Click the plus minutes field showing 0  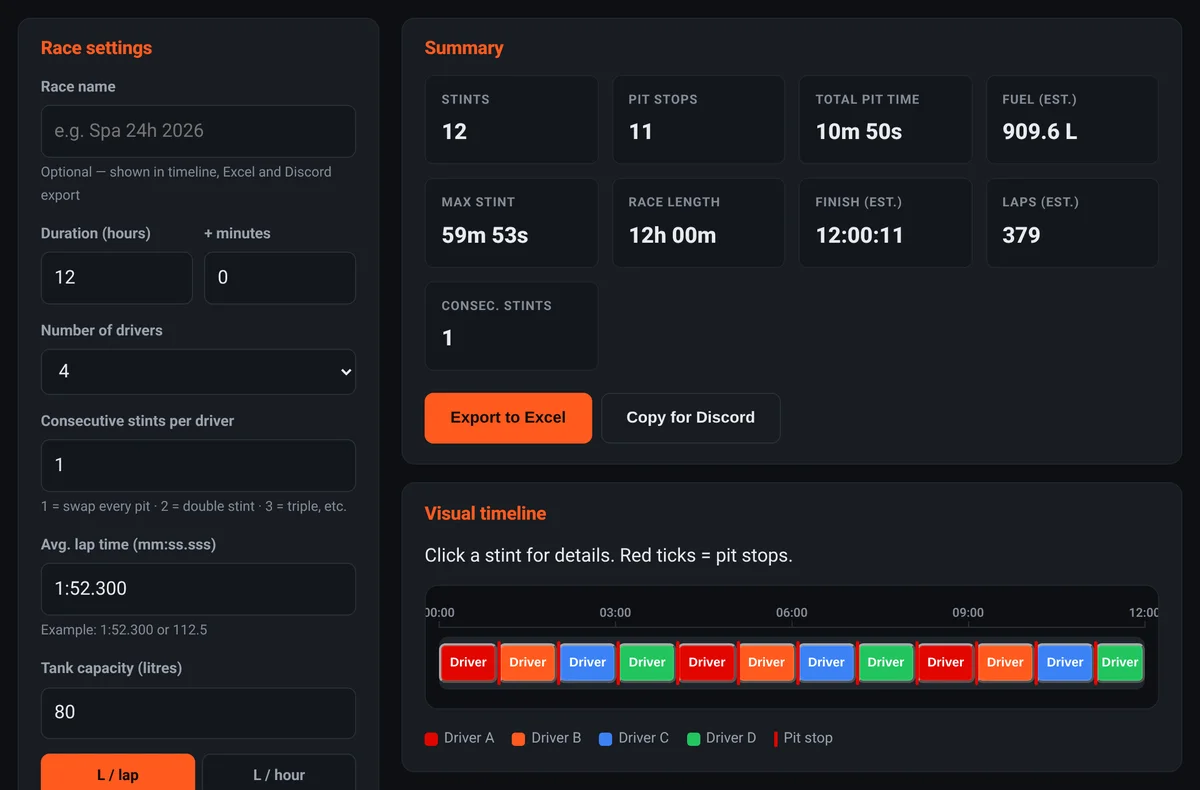click(x=280, y=278)
